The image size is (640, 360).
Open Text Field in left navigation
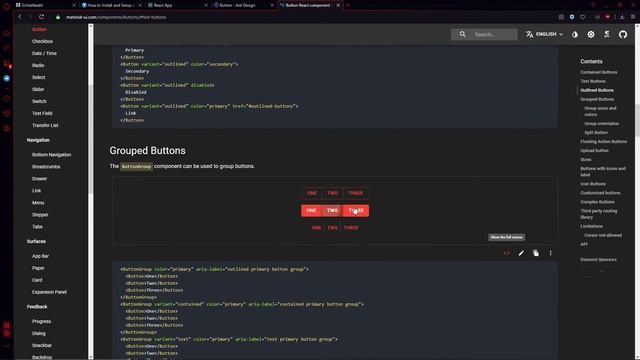click(42, 113)
